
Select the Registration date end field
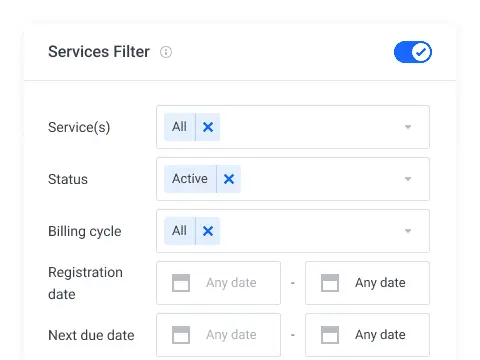(367, 283)
